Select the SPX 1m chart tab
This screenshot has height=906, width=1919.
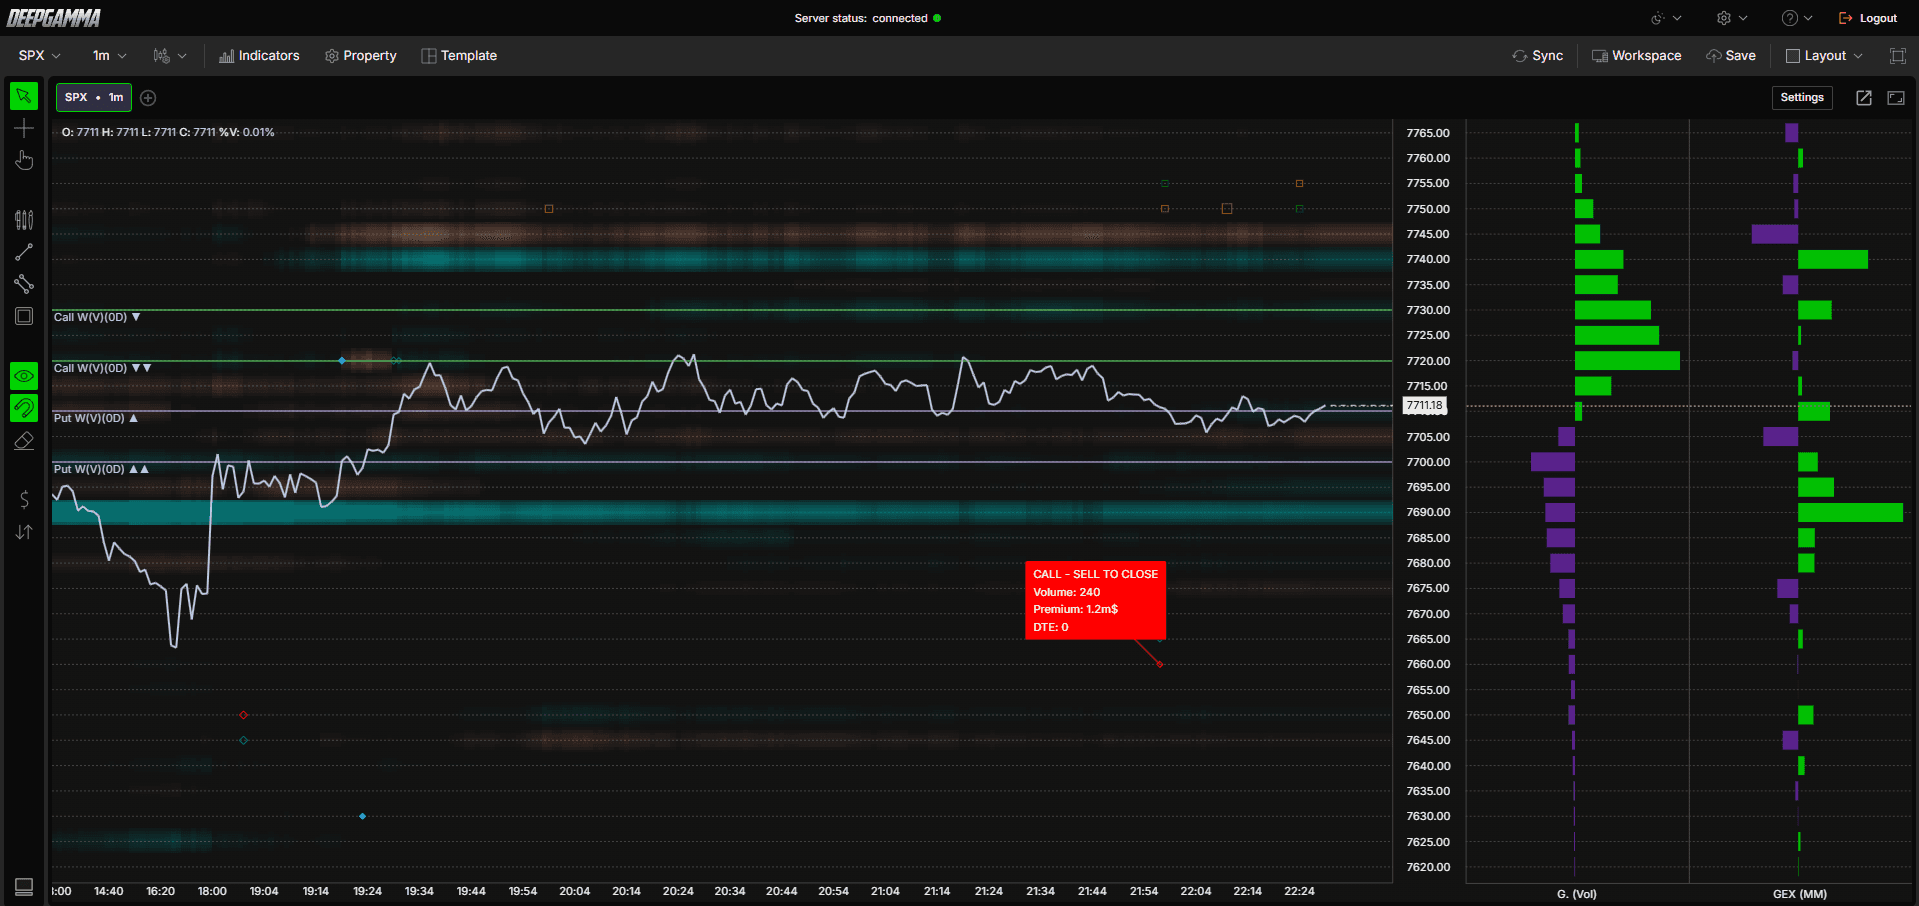point(94,97)
